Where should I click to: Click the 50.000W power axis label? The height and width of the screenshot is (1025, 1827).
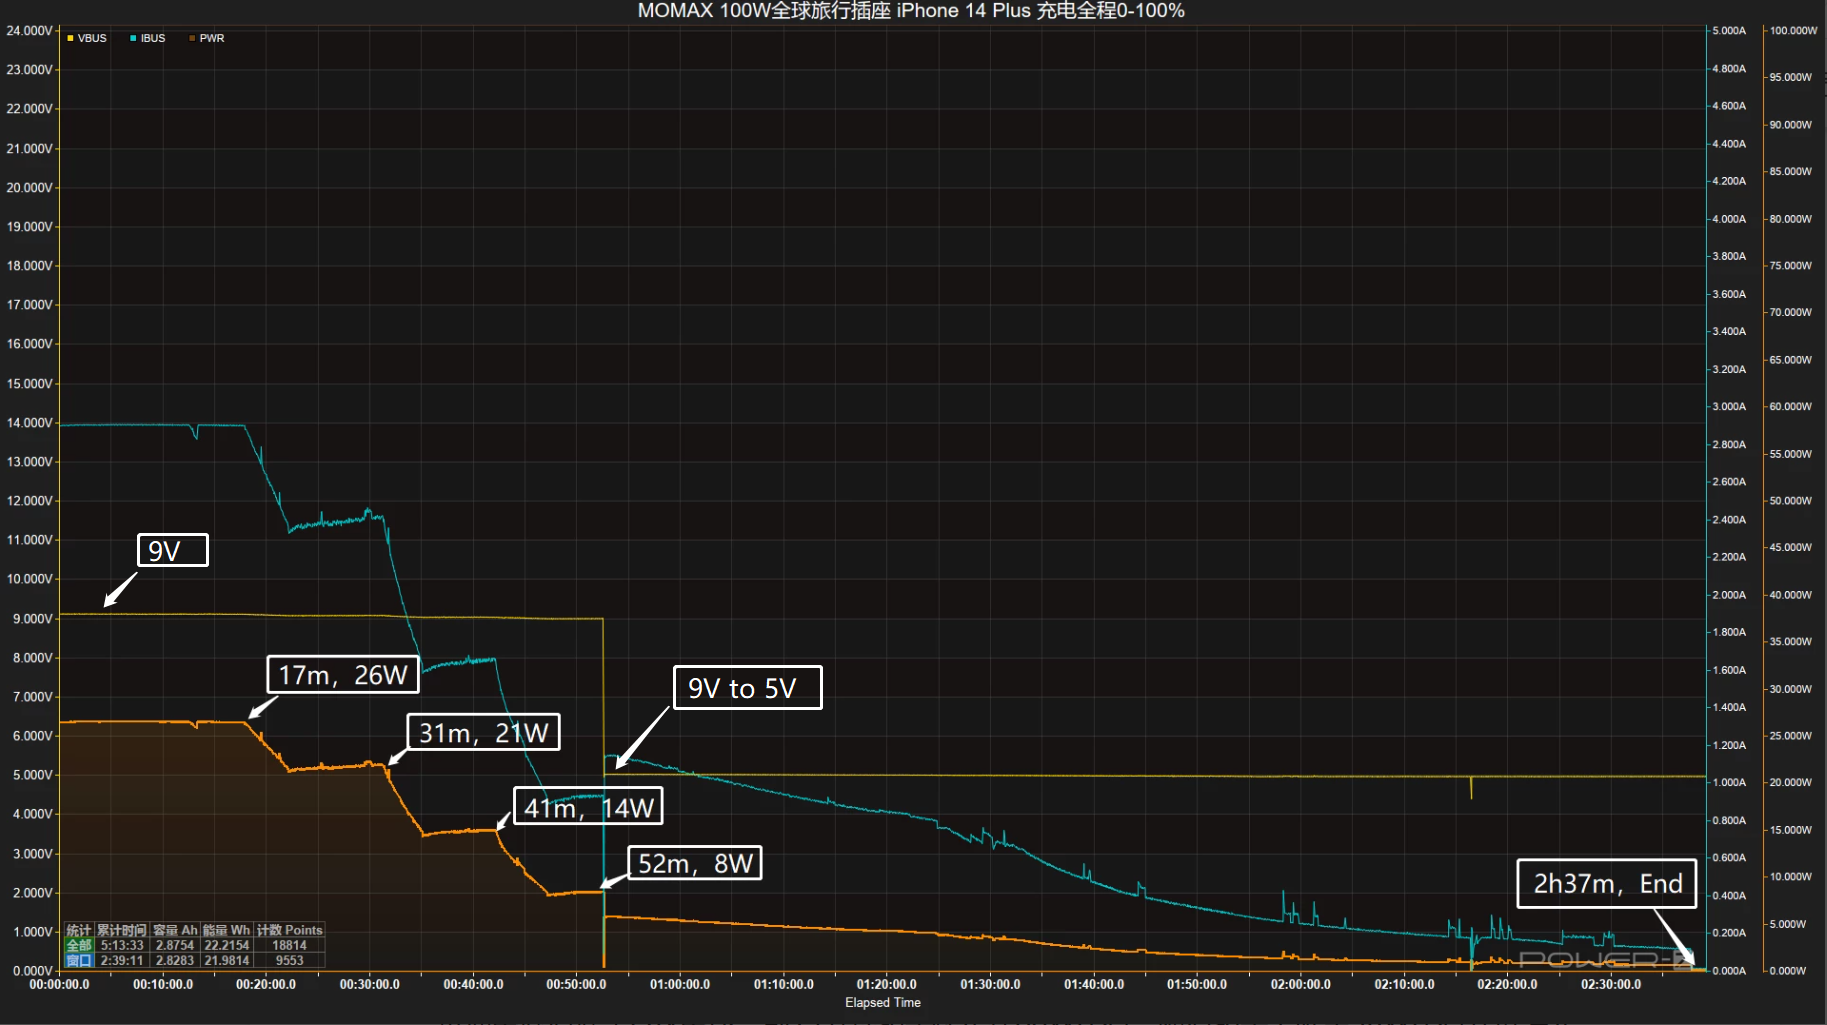click(1791, 501)
